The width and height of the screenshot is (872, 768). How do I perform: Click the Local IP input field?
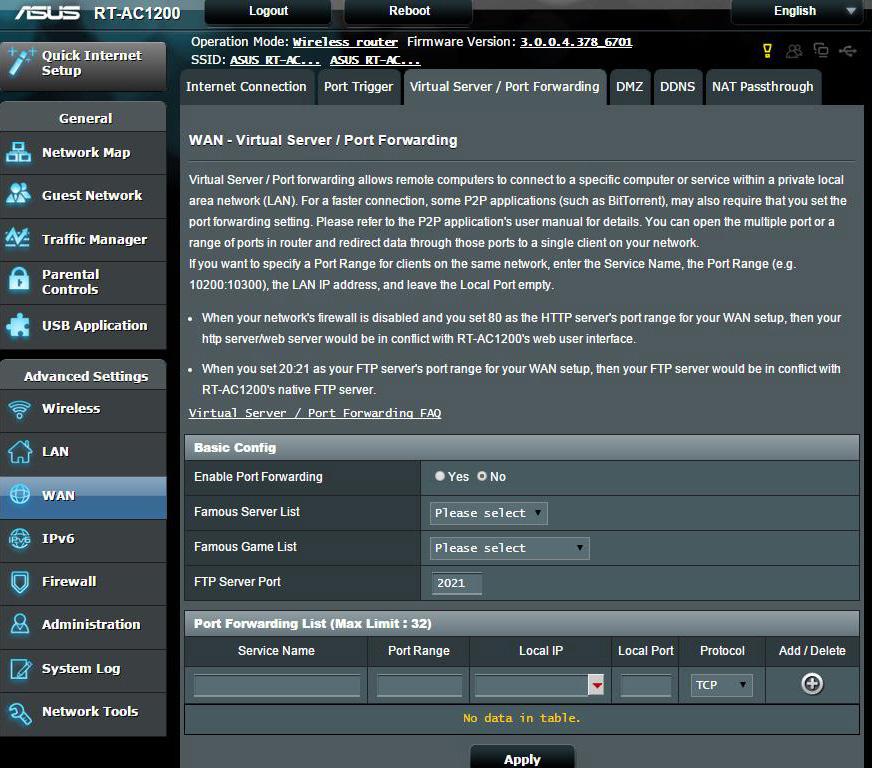click(x=532, y=685)
